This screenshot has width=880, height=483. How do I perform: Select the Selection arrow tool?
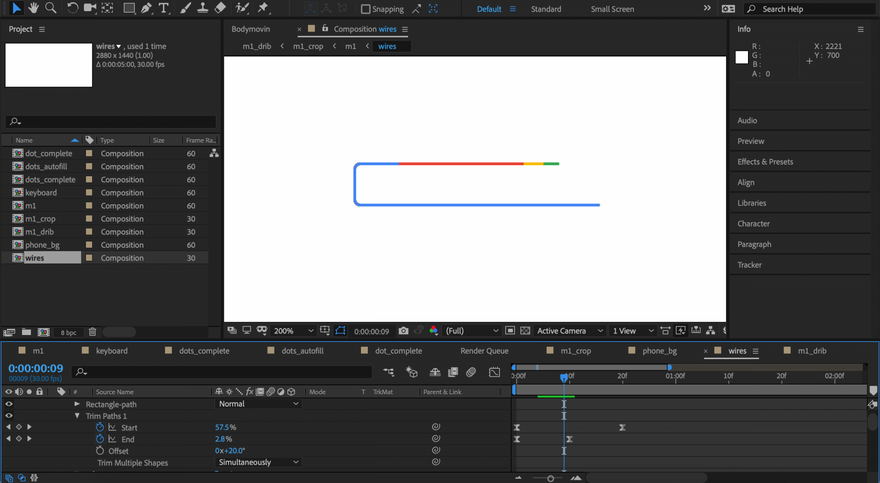(x=16, y=8)
